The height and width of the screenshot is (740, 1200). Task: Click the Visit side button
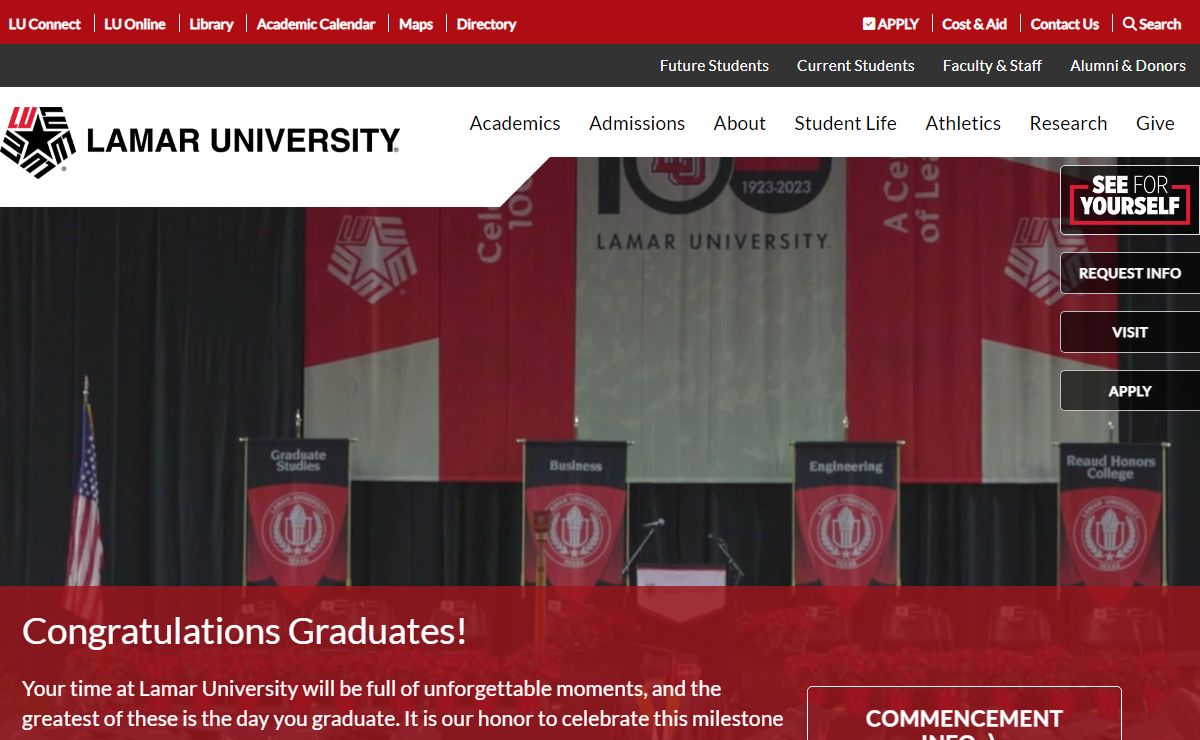1130,332
